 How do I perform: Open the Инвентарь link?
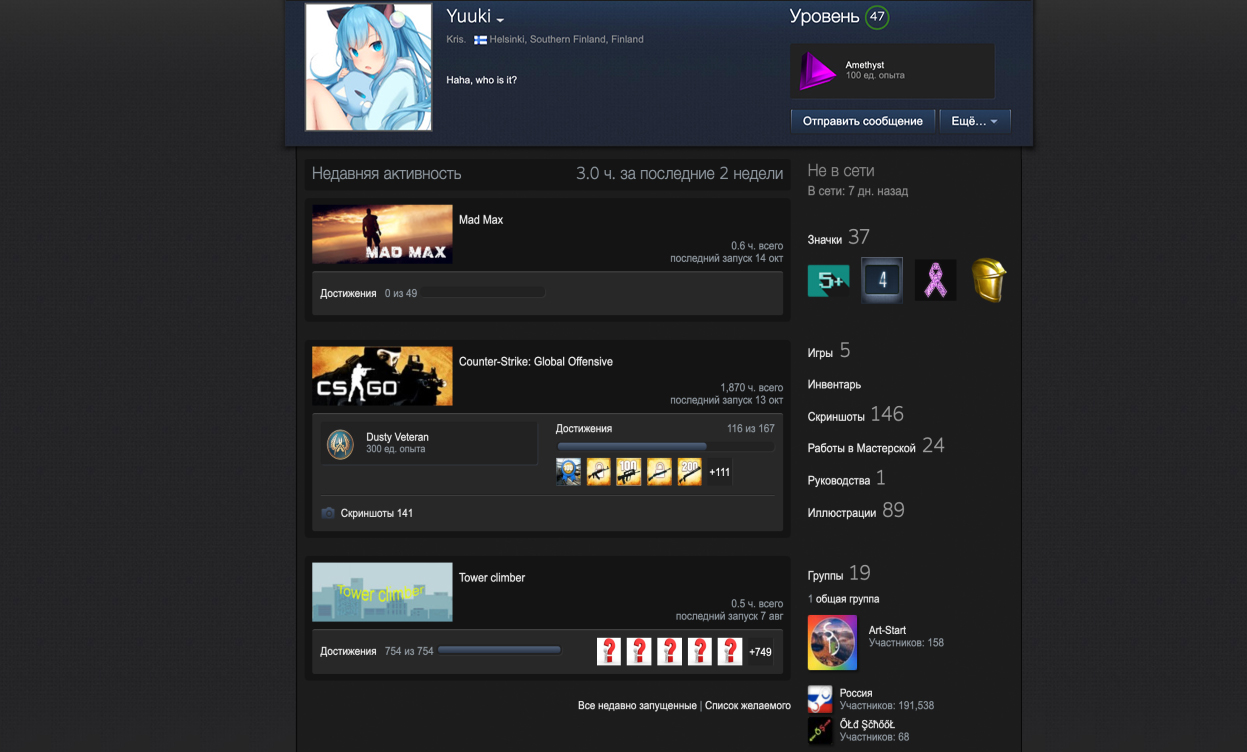[834, 385]
